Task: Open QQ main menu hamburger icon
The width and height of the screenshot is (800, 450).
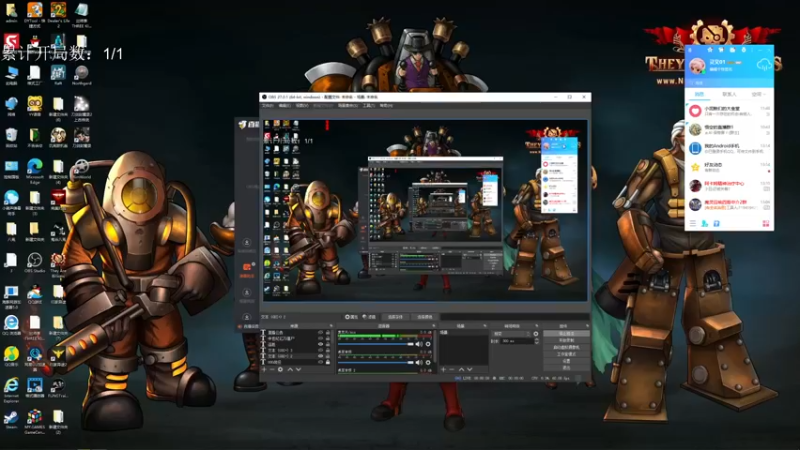Action: 692,223
